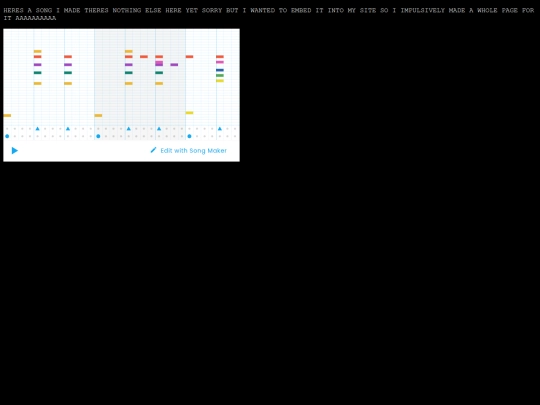Click the topmost orange note of first chord
Screen dimensions: 540x405
pos(38,51)
